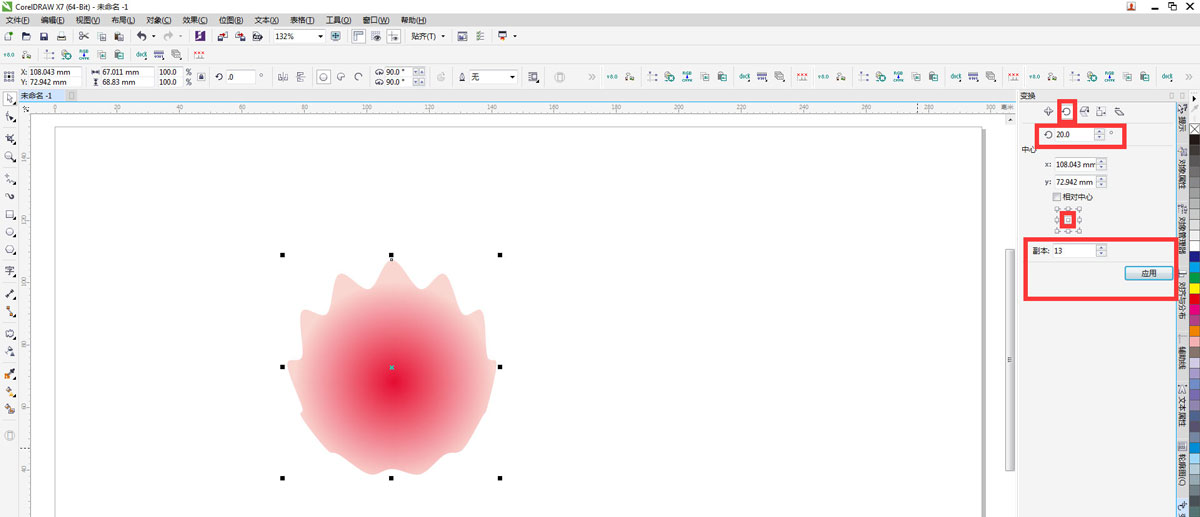Click the 副本 copies input field
The image size is (1200, 517).
1072,251
